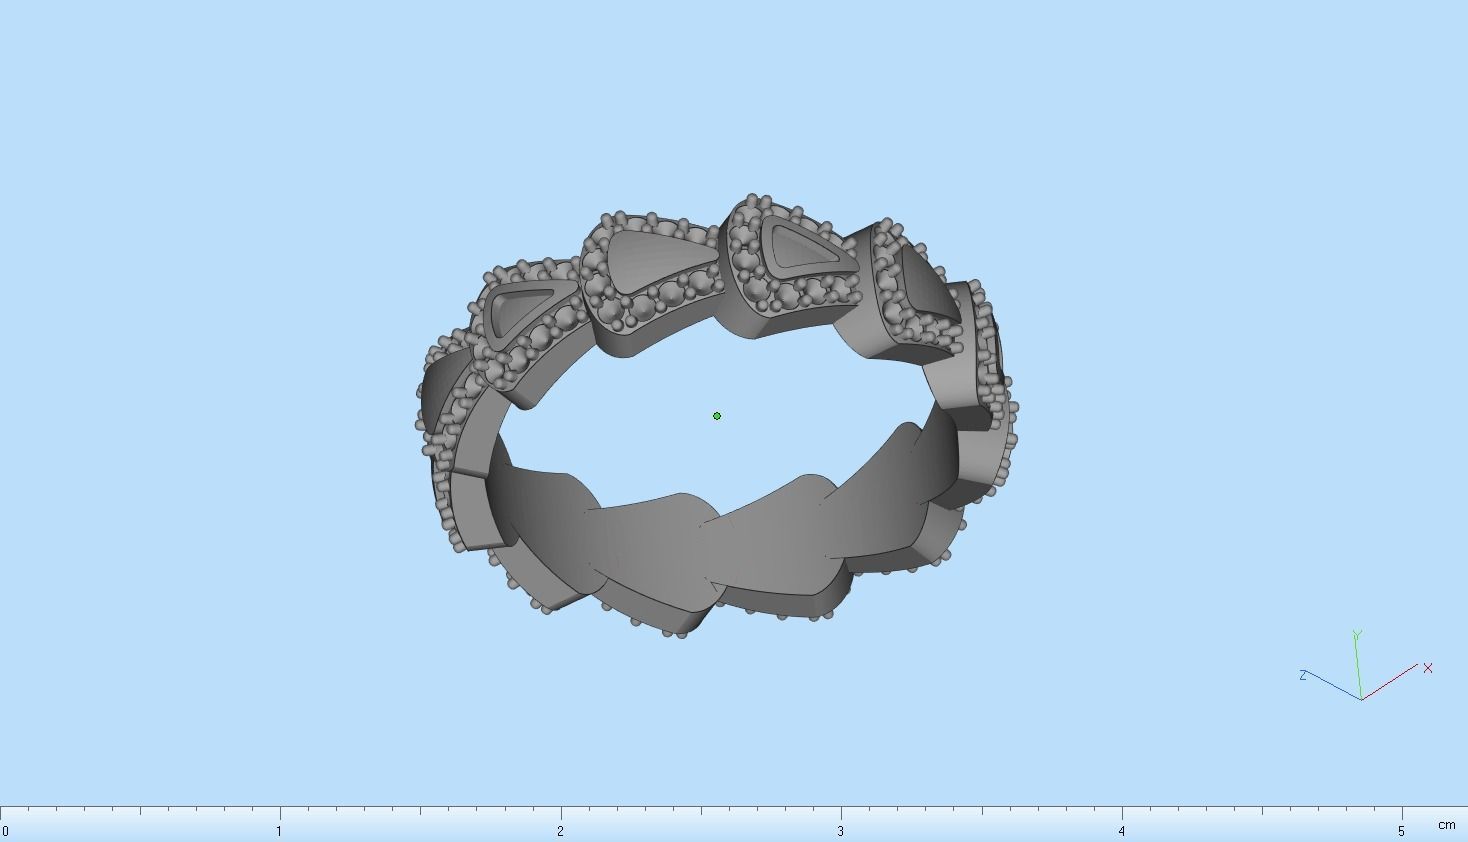Select the 3D ring model
Image resolution: width=1468 pixels, height=842 pixels.
tap(717, 415)
